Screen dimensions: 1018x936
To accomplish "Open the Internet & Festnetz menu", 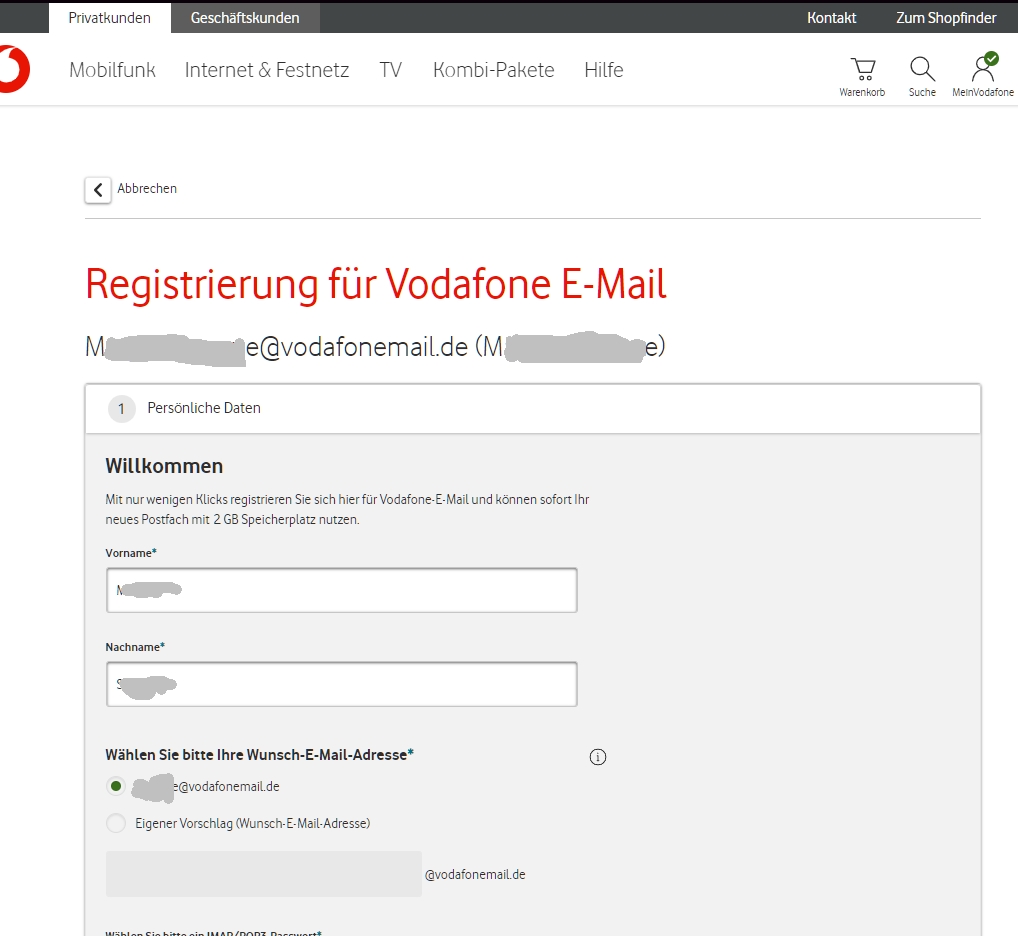I will (x=267, y=70).
